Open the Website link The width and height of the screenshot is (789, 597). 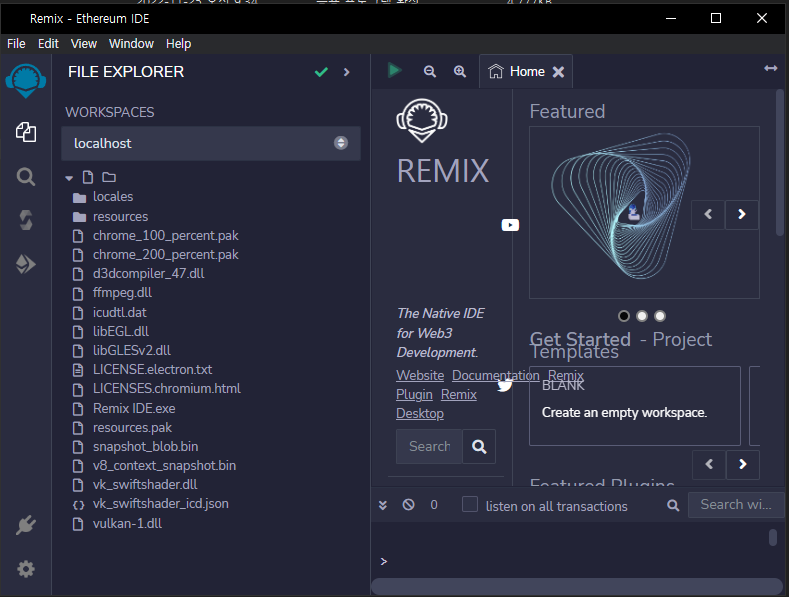tap(420, 376)
